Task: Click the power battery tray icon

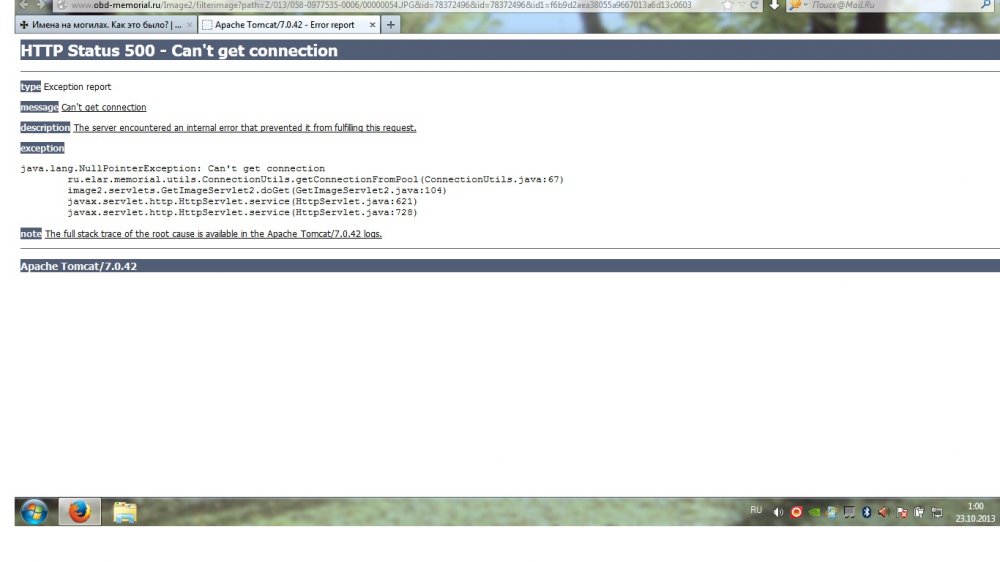Action: tap(919, 512)
